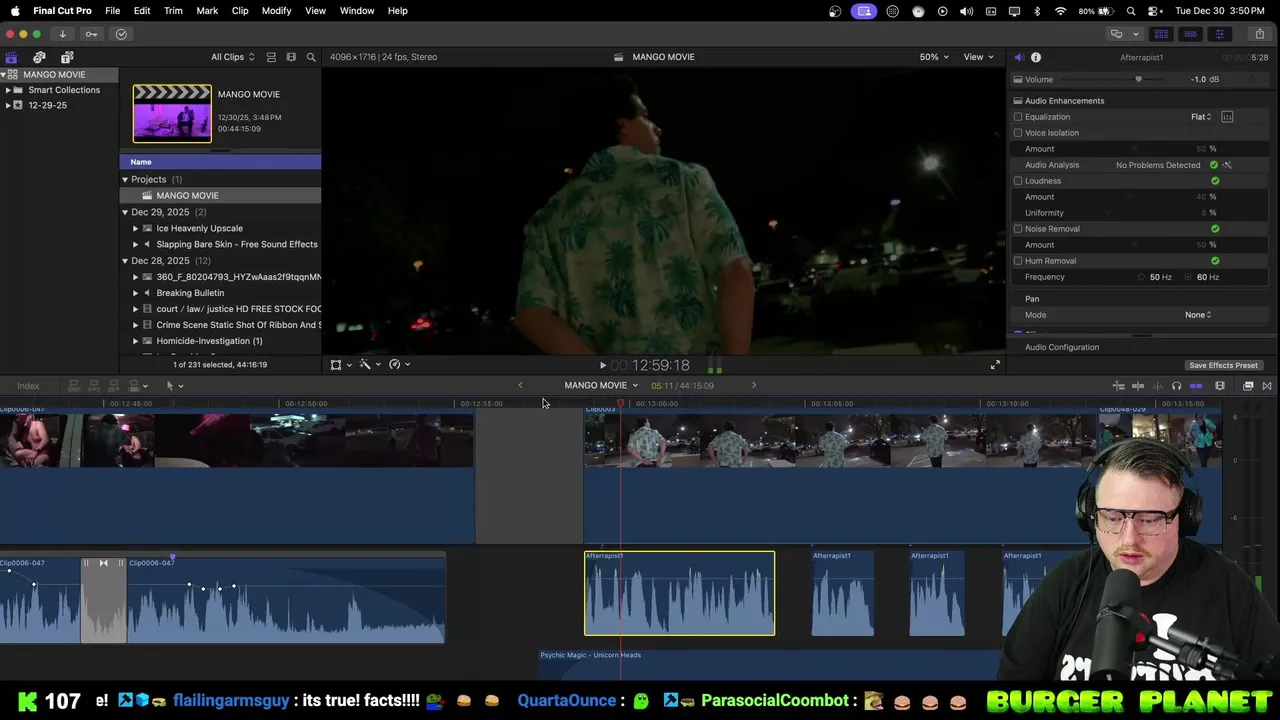Expand the Smart Collections folder
The height and width of the screenshot is (720, 1280).
click(8, 90)
